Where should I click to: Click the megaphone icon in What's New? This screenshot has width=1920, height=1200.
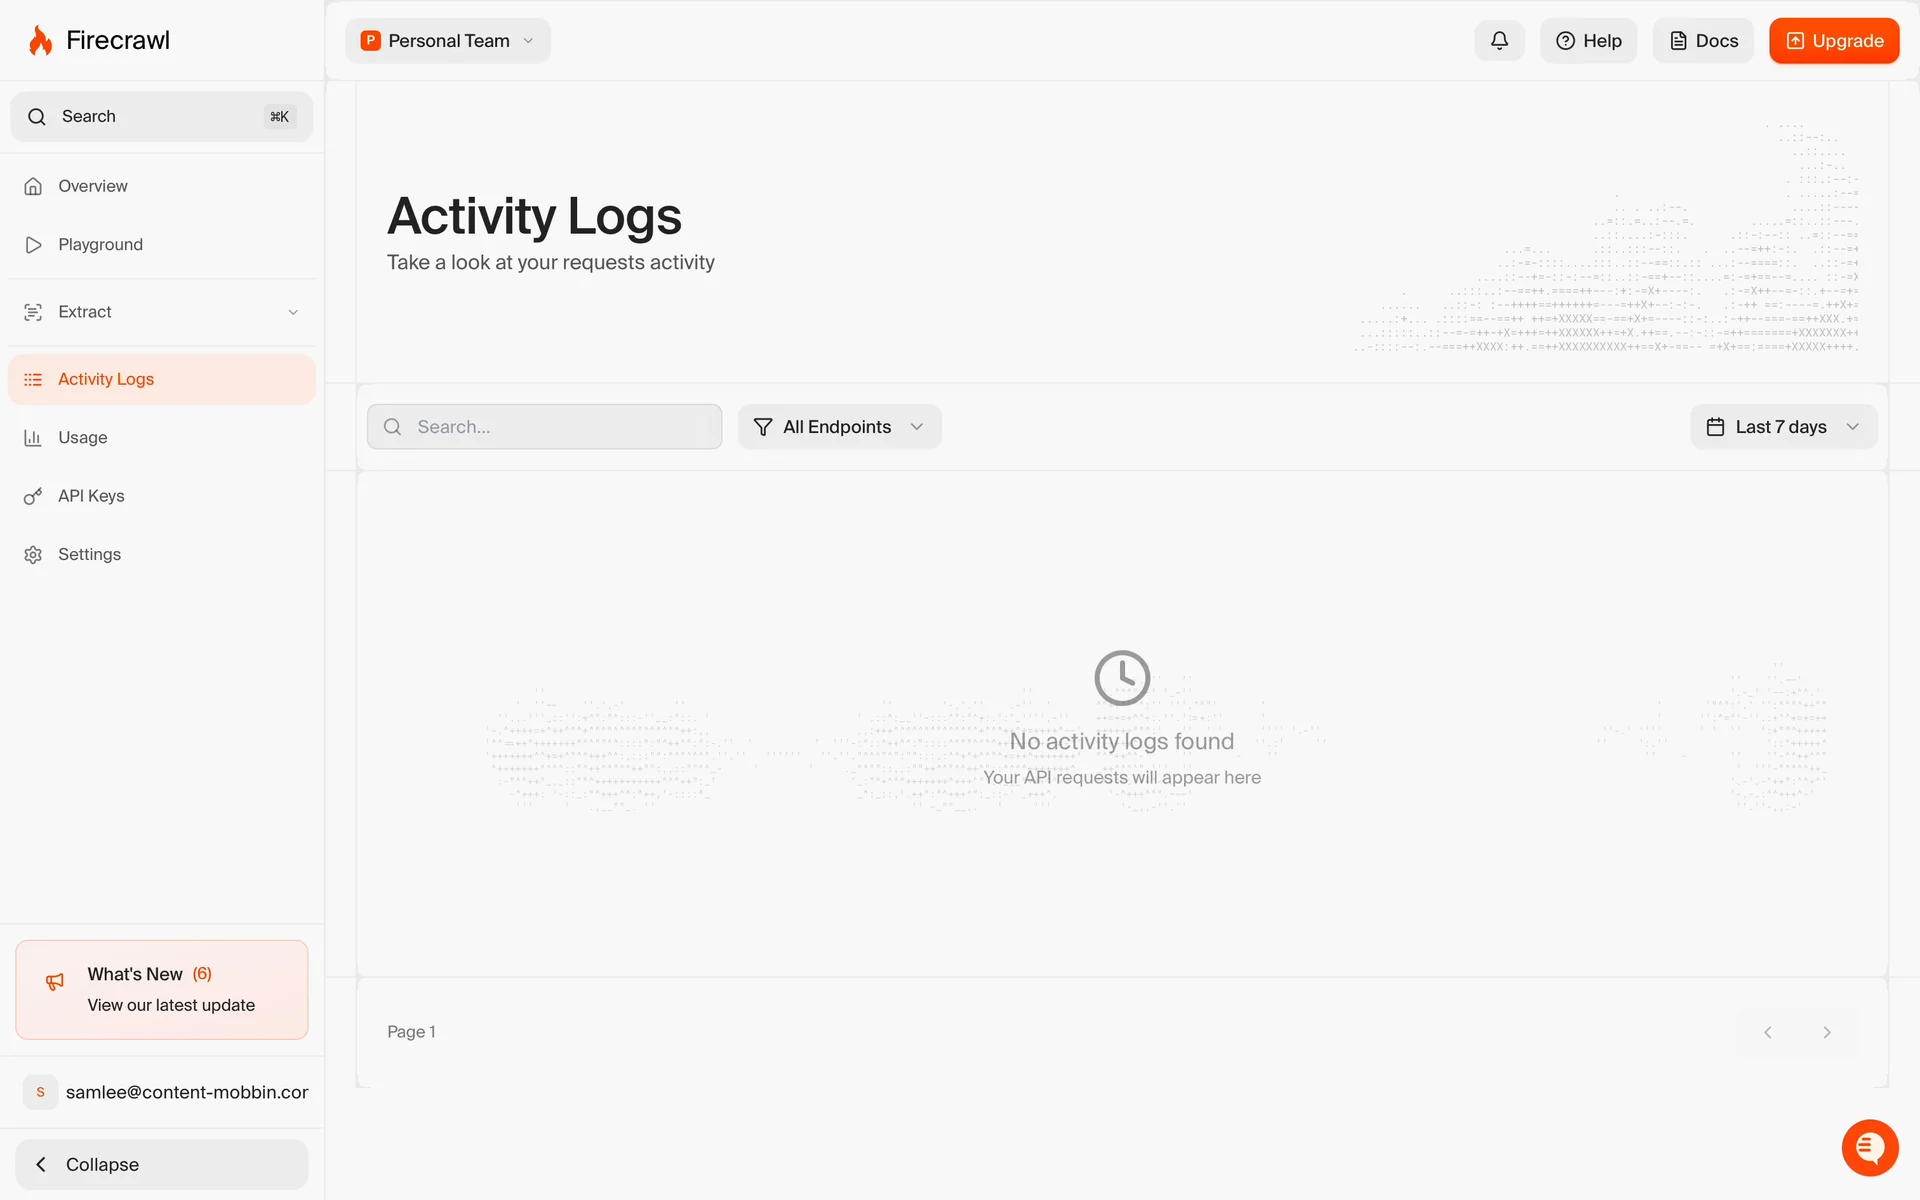55,982
